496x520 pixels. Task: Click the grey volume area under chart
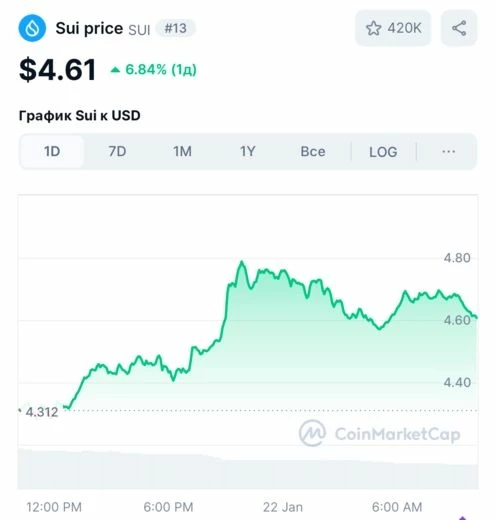248,470
